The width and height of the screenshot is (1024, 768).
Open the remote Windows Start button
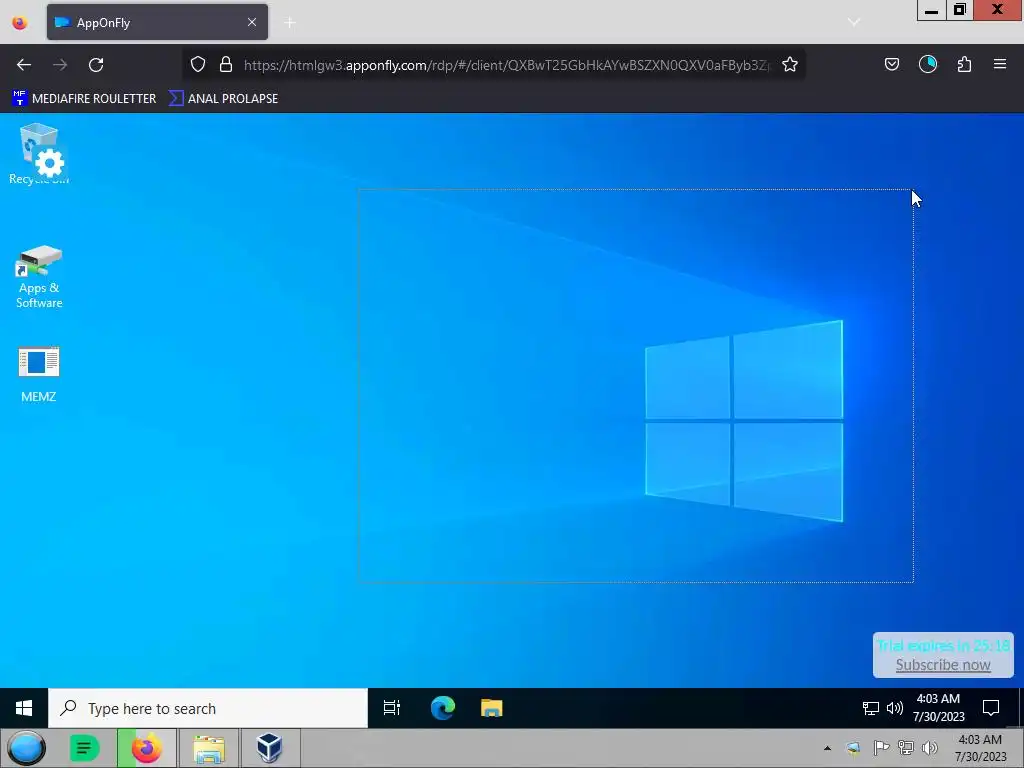coord(24,708)
